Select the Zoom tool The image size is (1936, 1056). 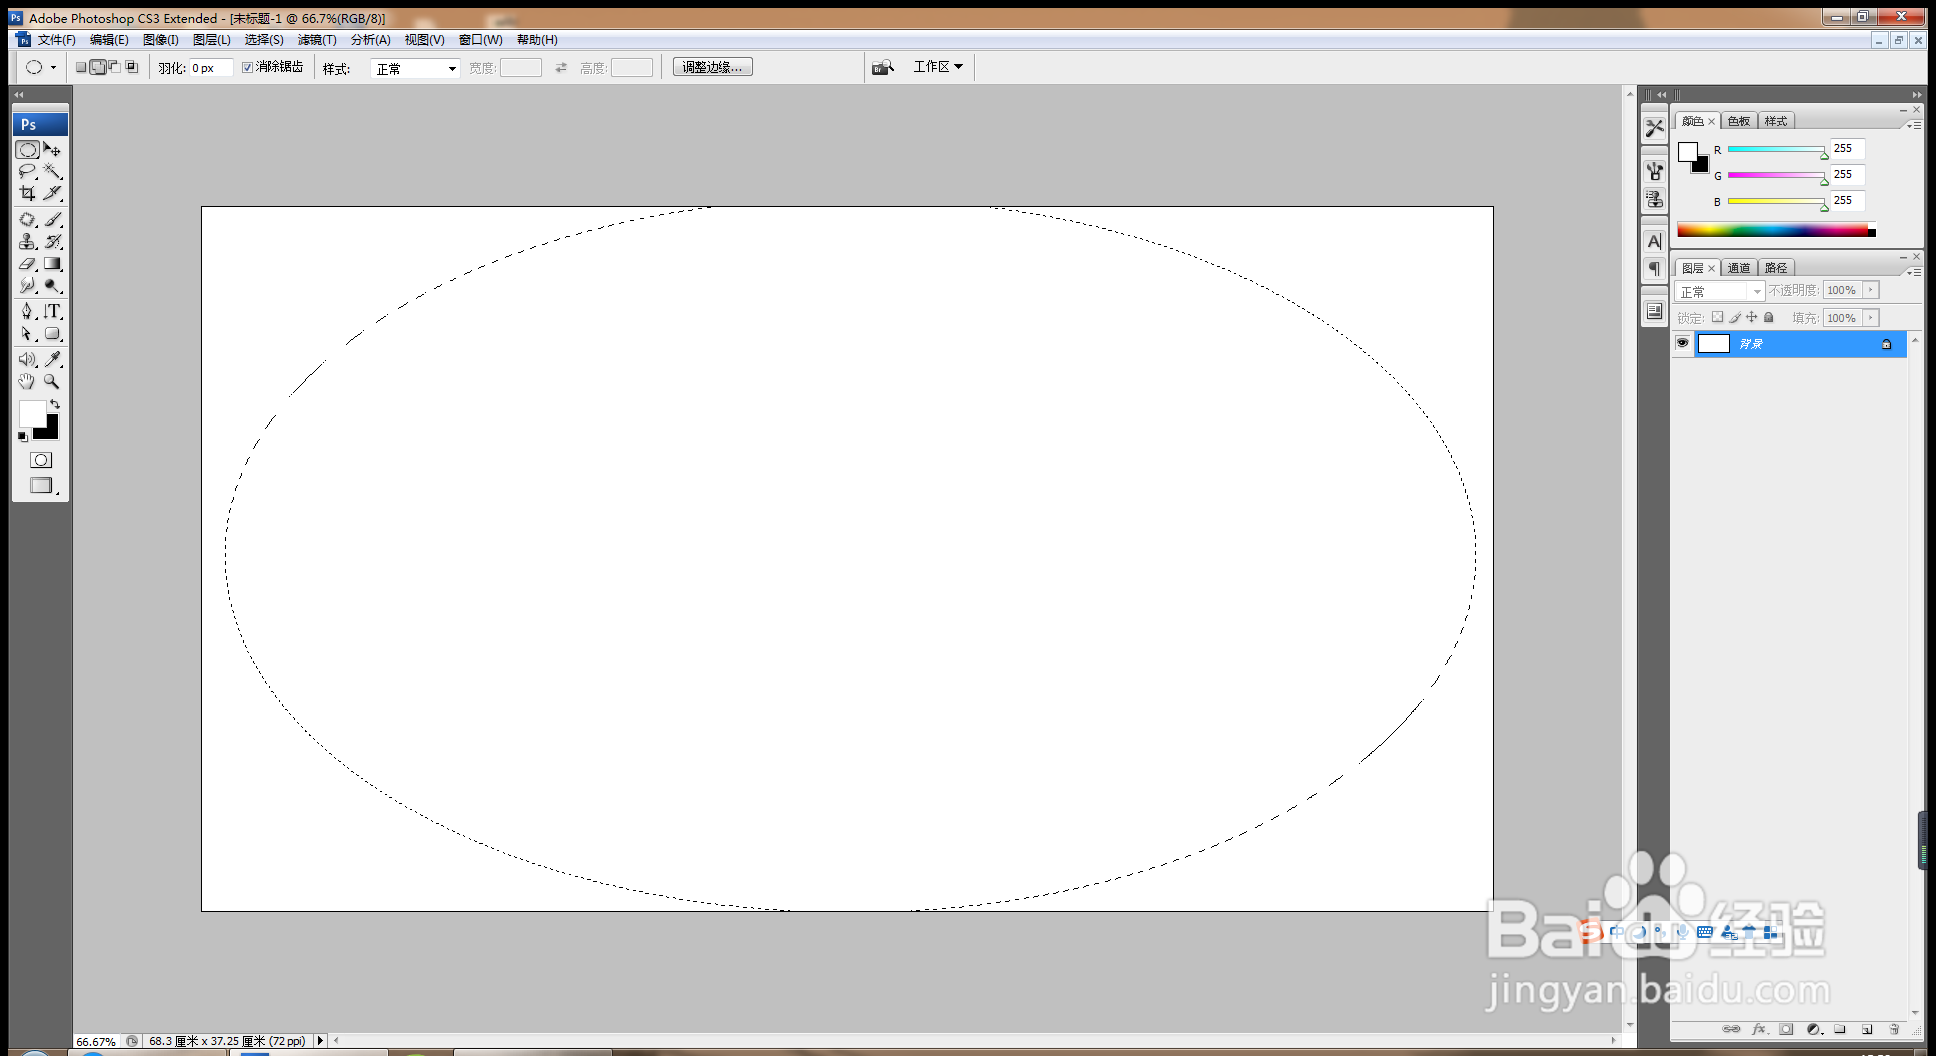(x=53, y=381)
